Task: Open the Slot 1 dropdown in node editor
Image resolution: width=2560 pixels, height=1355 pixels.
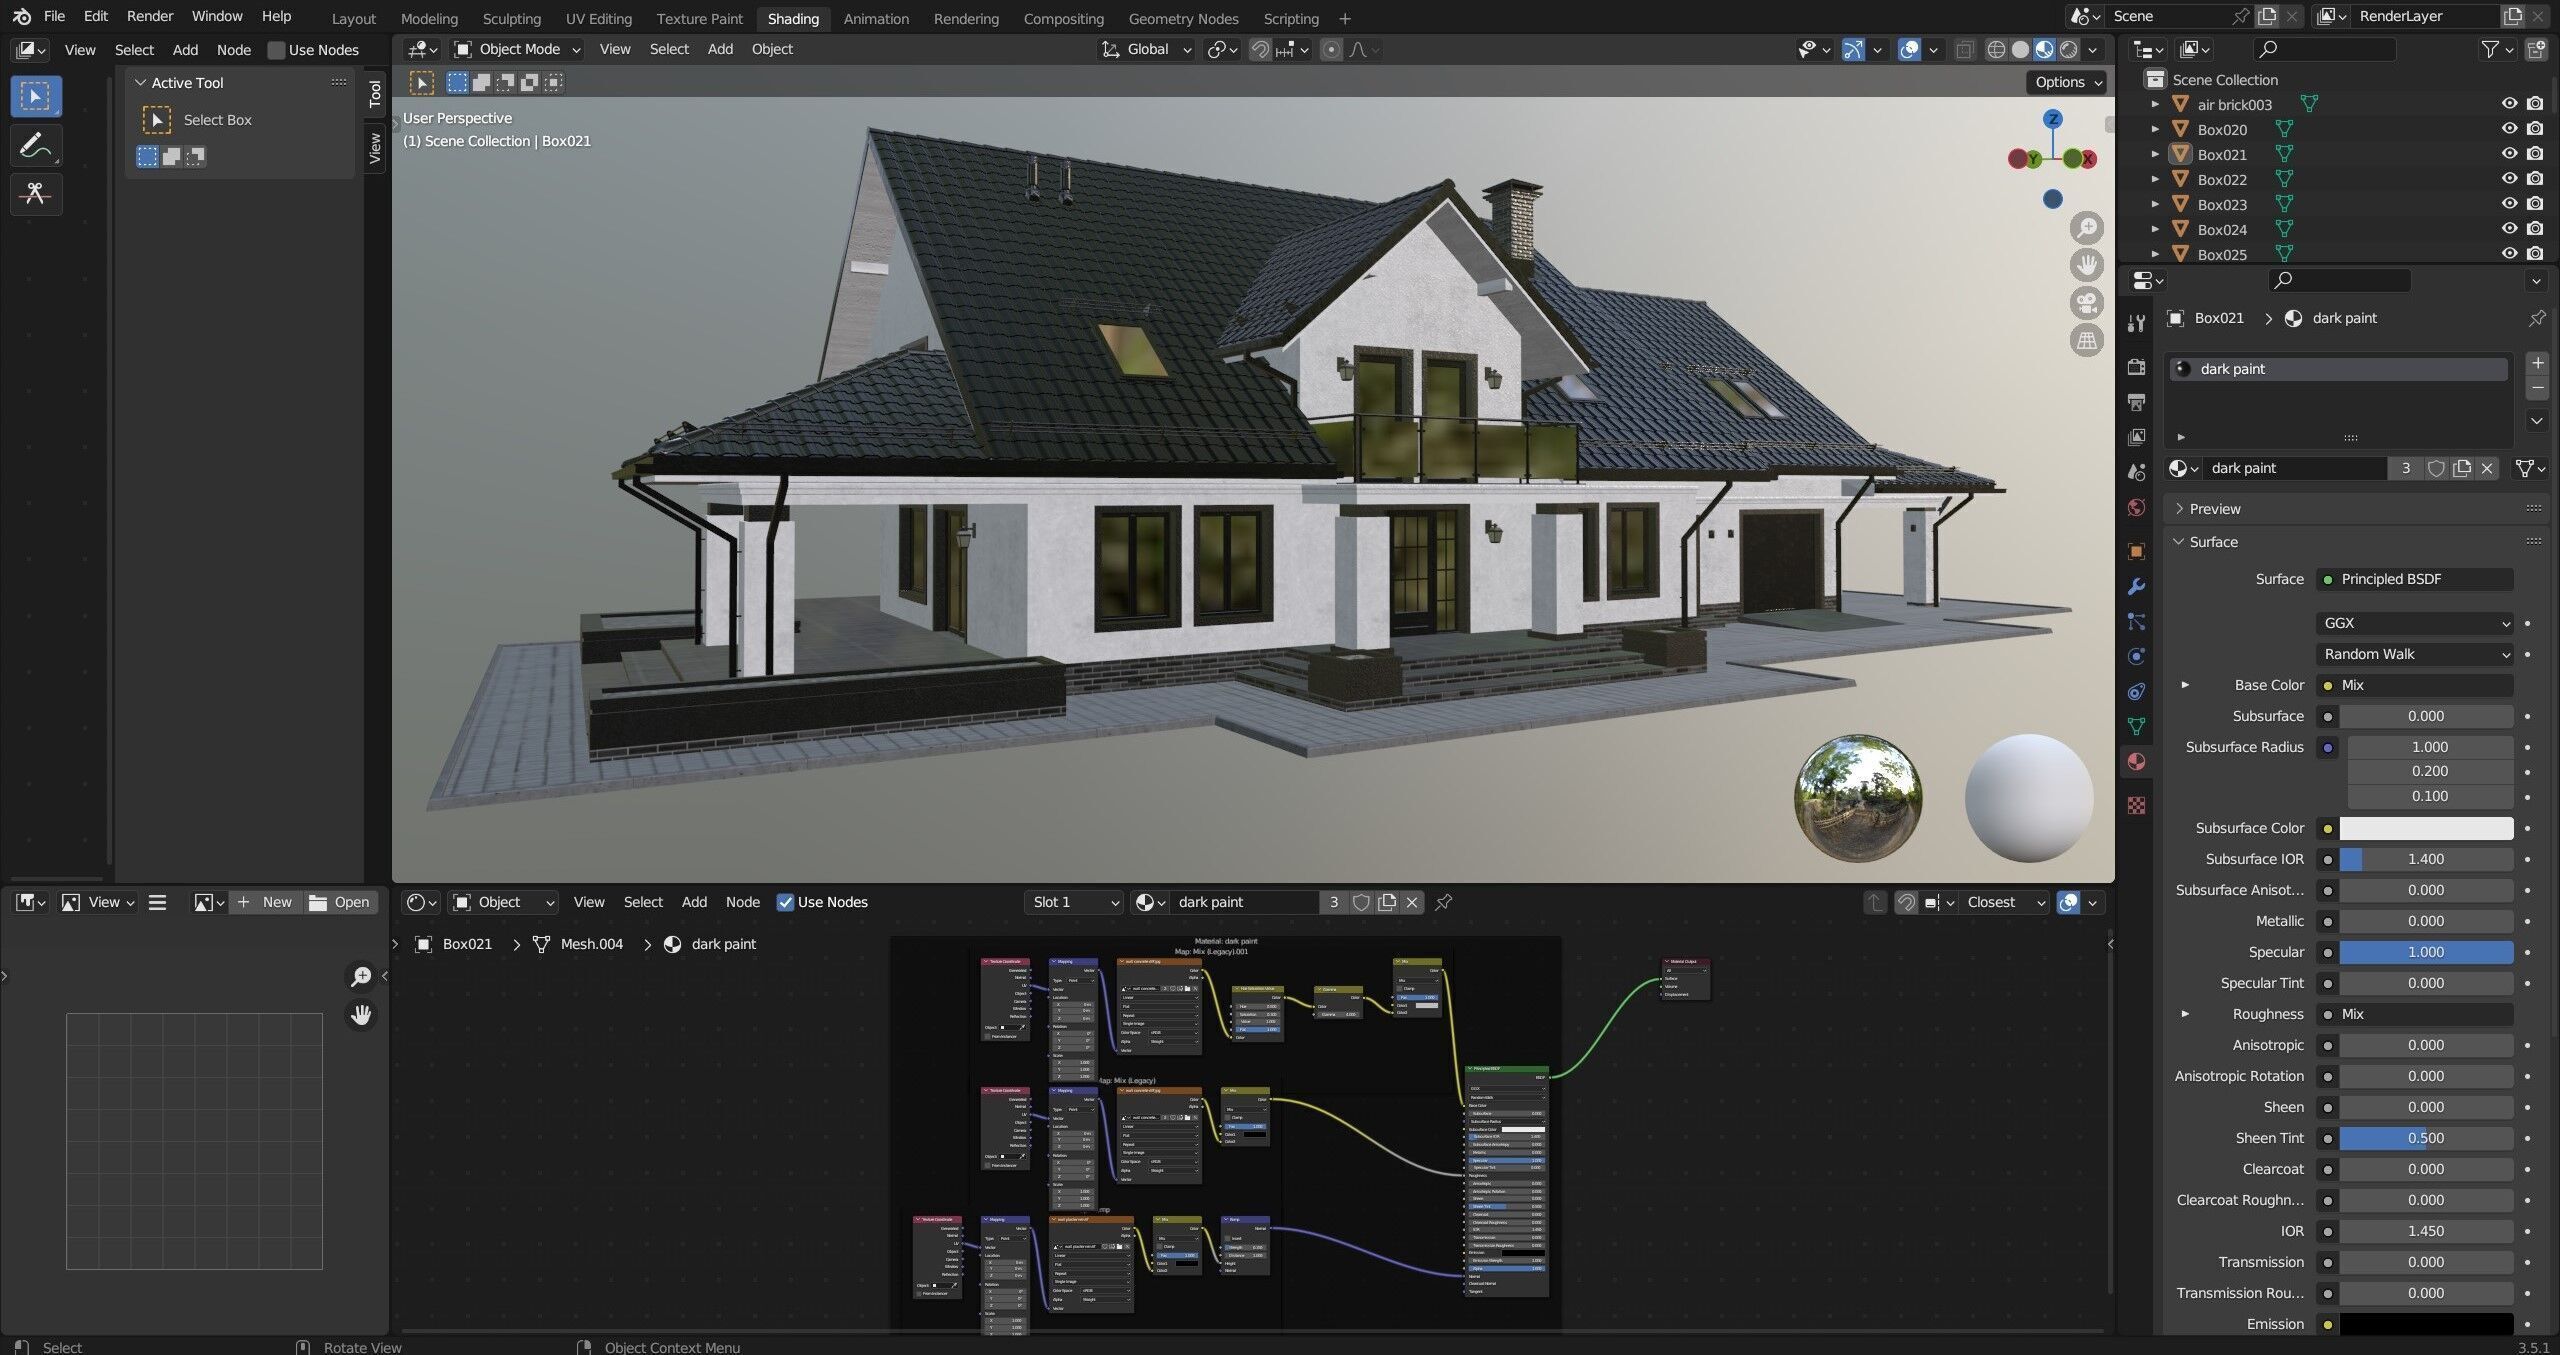Action: [1075, 902]
